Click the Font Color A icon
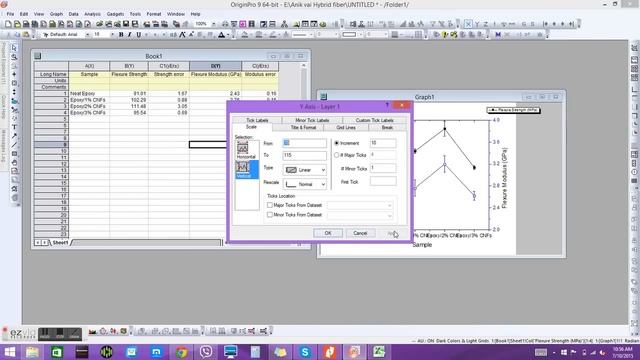640x360 pixels. click(221, 35)
